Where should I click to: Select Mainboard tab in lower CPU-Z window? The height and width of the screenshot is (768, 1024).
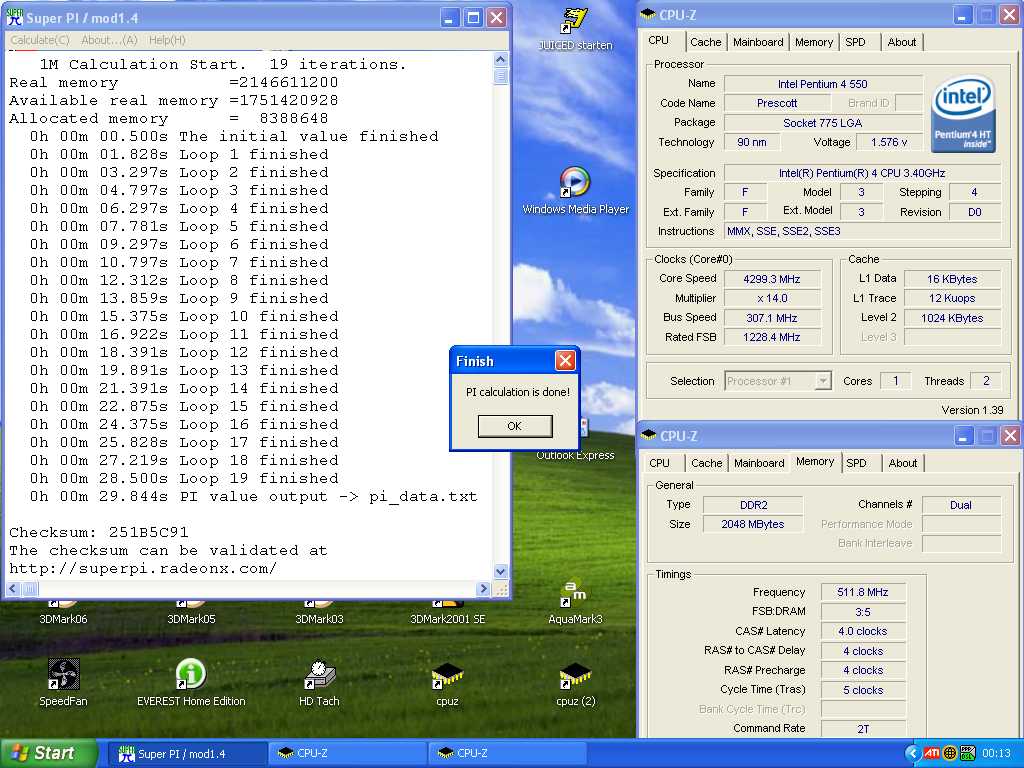tap(759, 463)
